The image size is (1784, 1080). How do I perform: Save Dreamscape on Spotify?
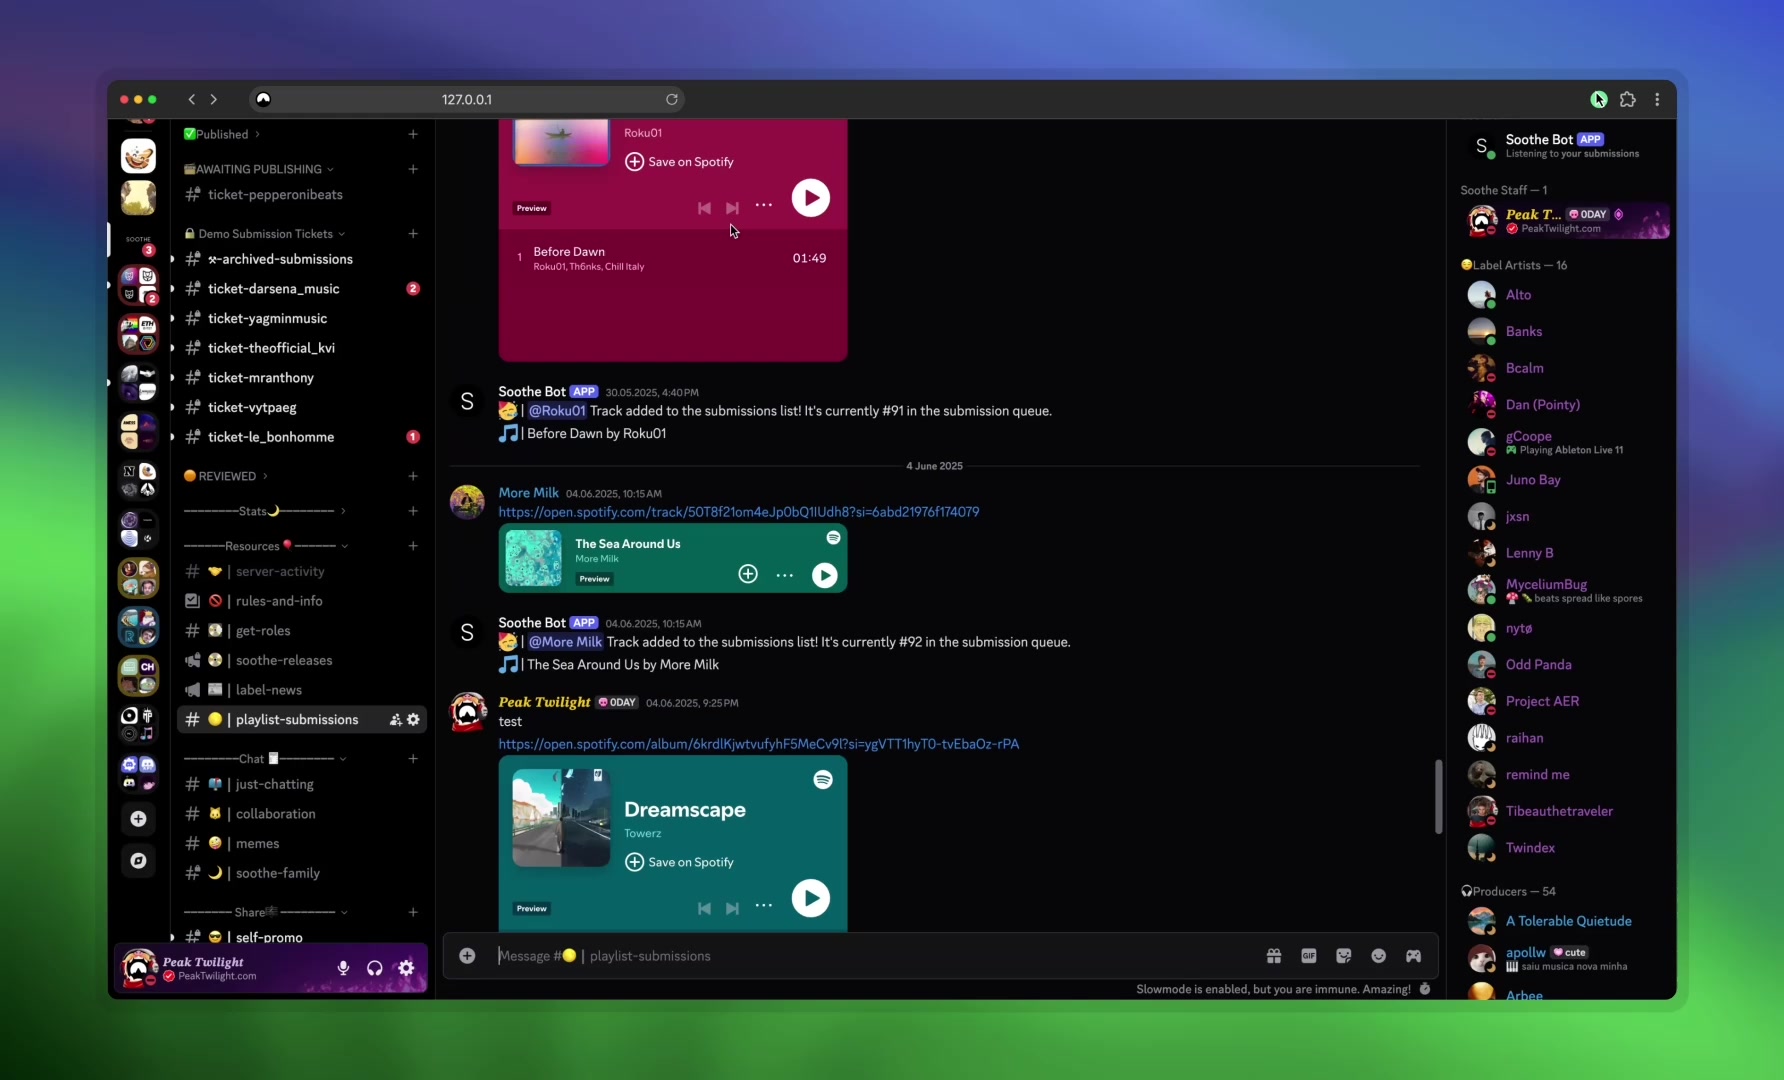pyautogui.click(x=679, y=862)
